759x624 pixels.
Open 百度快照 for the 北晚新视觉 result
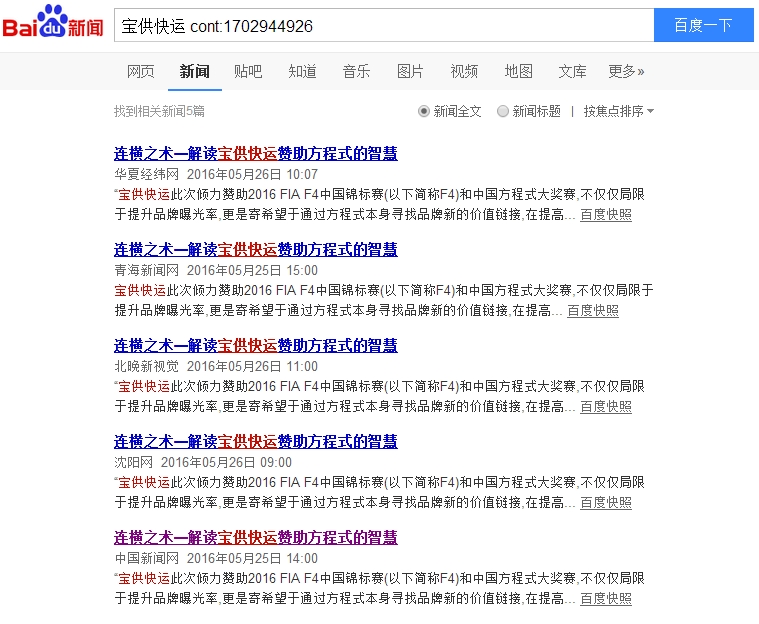point(606,407)
